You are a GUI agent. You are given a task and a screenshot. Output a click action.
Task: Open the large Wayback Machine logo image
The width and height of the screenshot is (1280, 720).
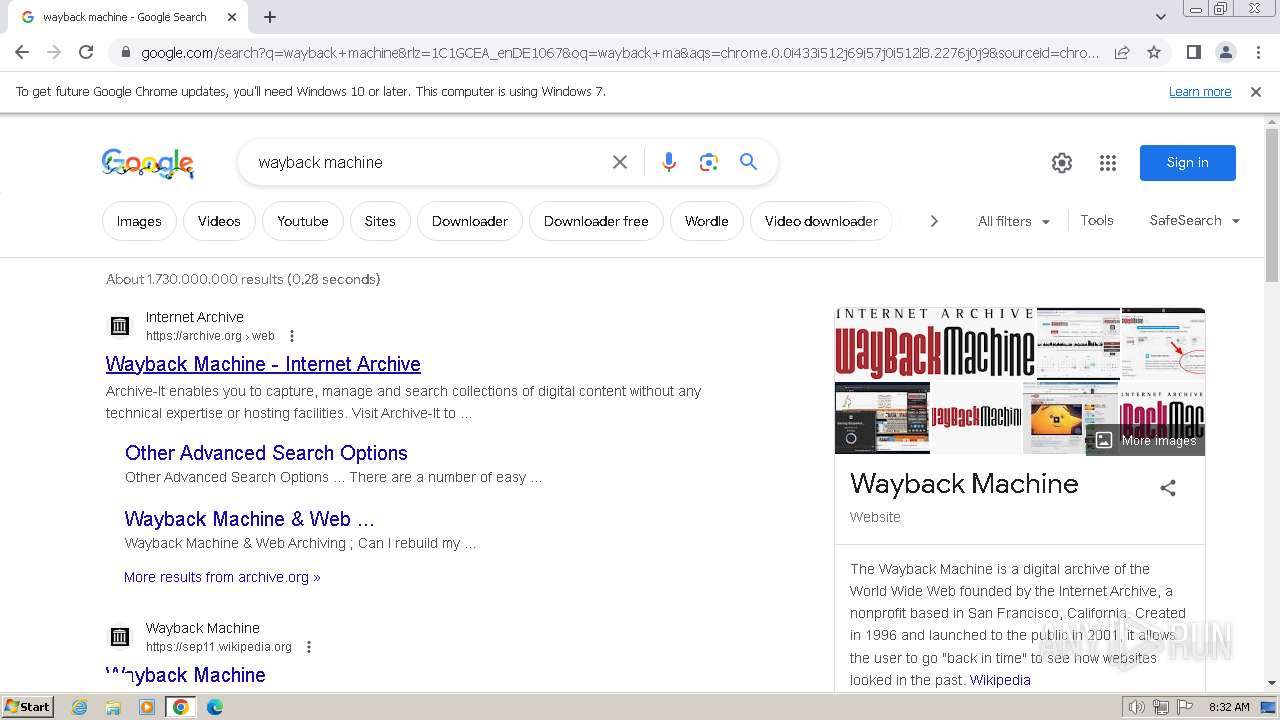point(935,344)
